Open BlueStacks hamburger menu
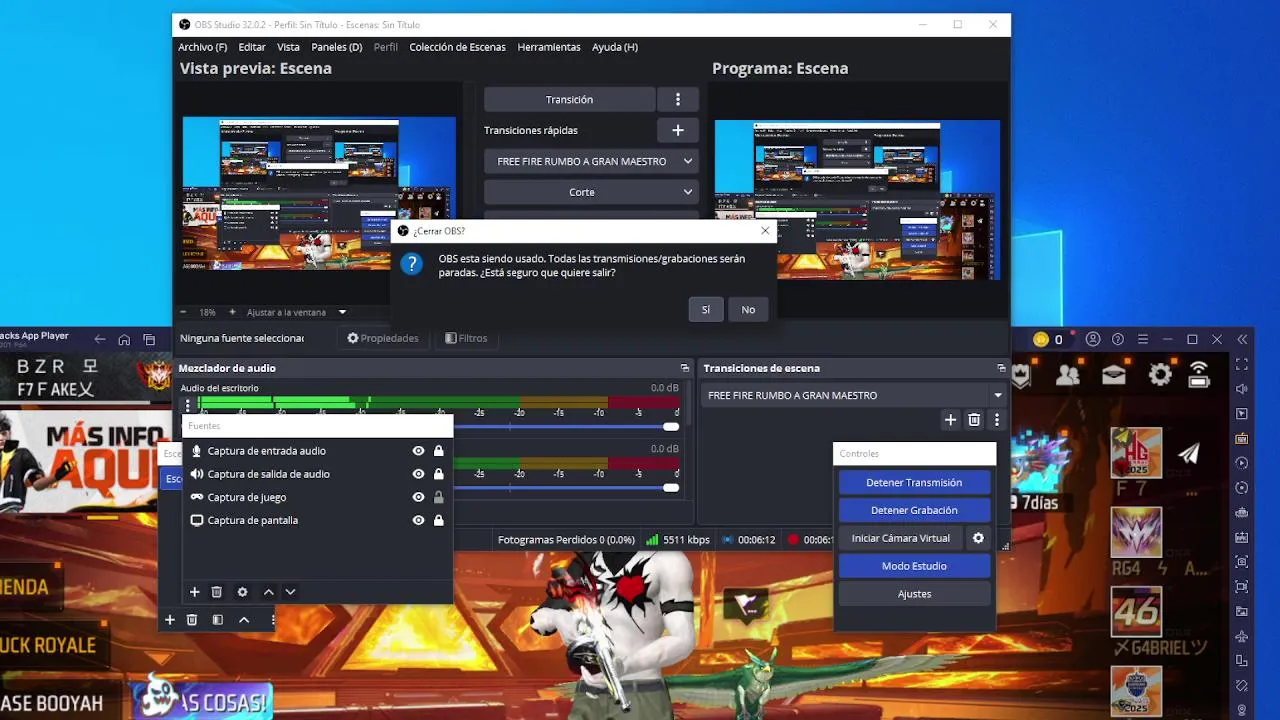The height and width of the screenshot is (720, 1280). 1143,340
